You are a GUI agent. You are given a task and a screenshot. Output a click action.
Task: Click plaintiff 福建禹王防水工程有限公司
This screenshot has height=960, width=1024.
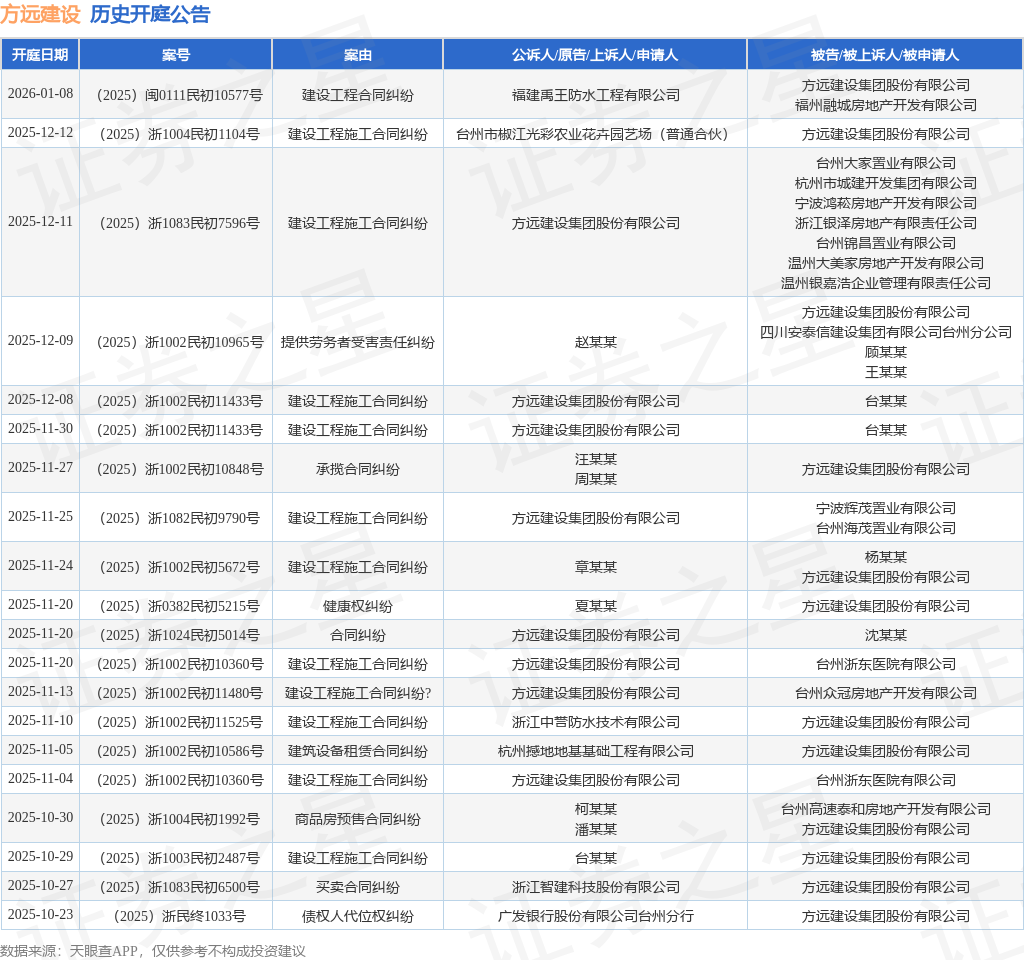[x=596, y=95]
